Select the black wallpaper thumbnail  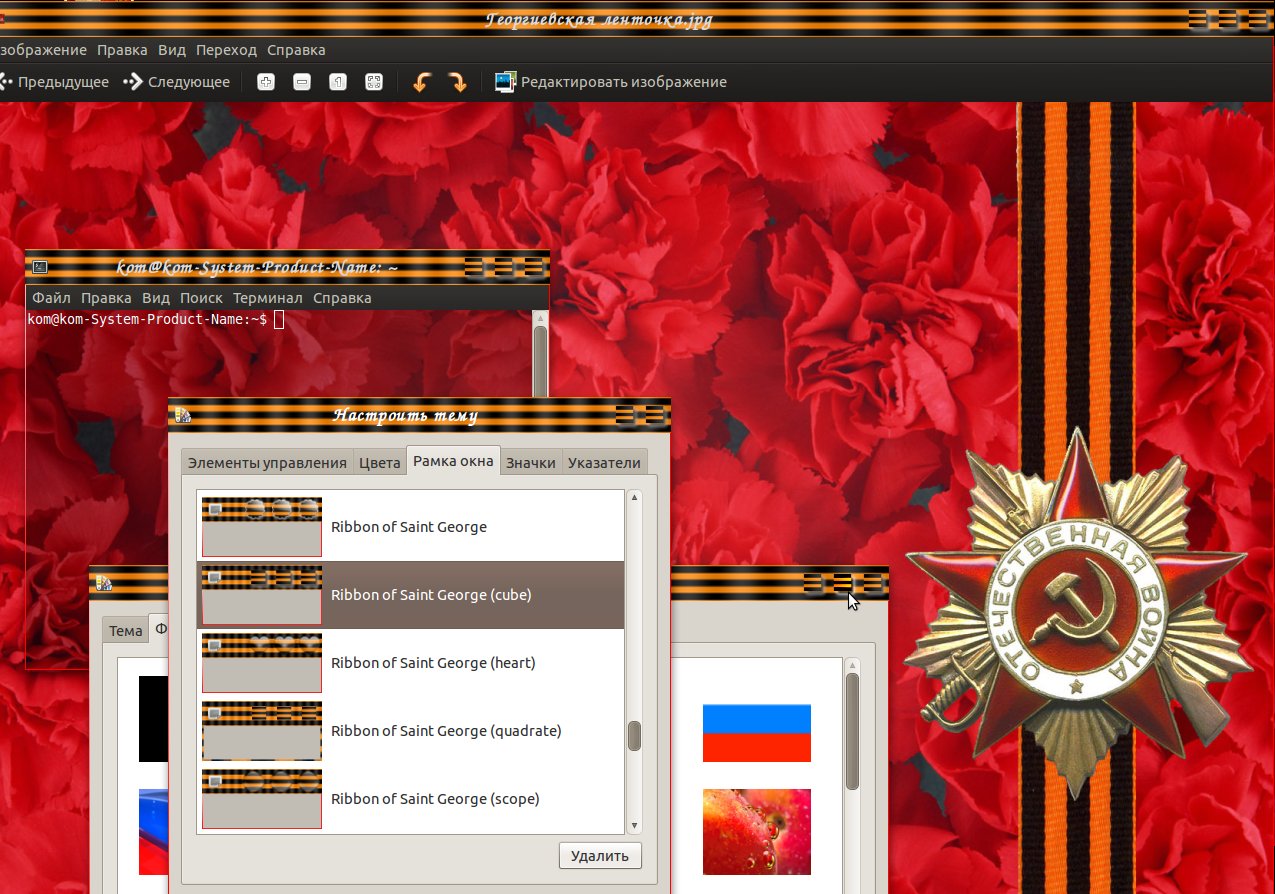(x=153, y=720)
